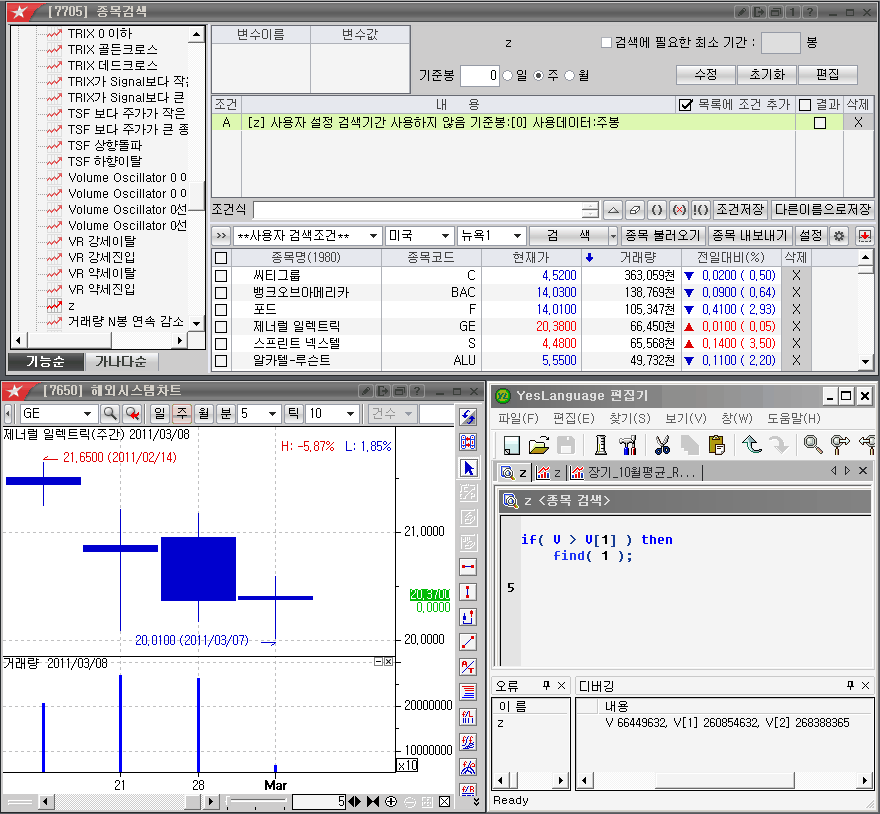Screen dimensions: 880x814
Task: Click the paste clipboard icon in editor toolbar
Action: click(x=716, y=445)
